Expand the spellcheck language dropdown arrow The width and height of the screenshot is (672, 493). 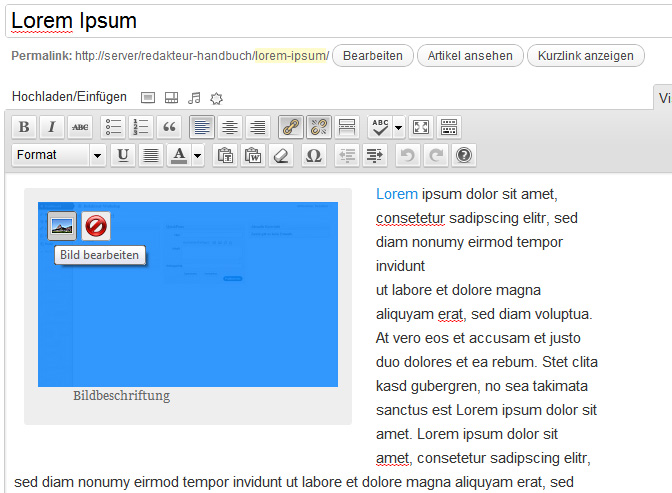[x=399, y=127]
